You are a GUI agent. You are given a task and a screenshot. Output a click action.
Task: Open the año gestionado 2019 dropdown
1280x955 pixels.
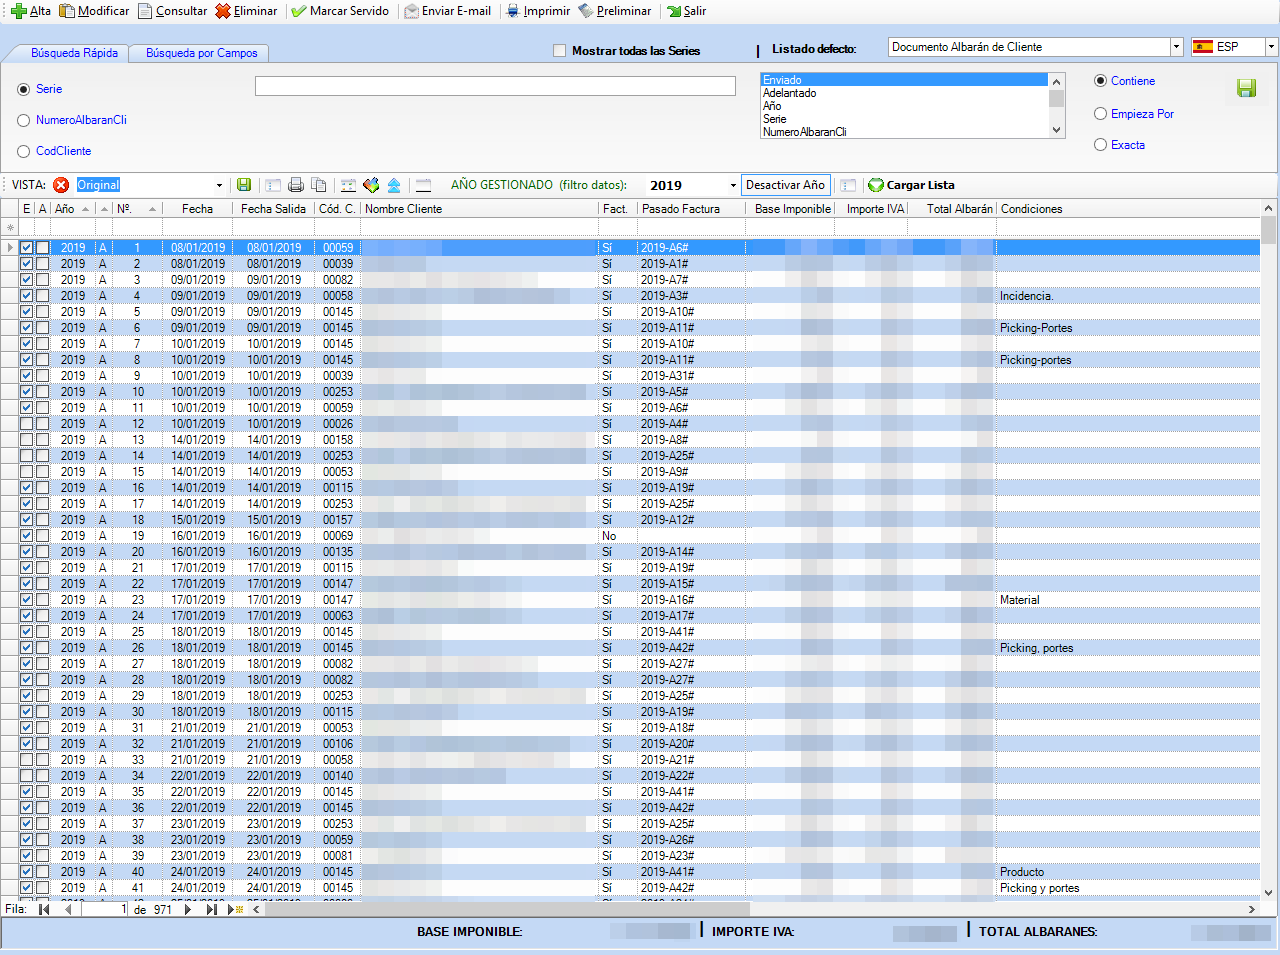[x=733, y=185]
